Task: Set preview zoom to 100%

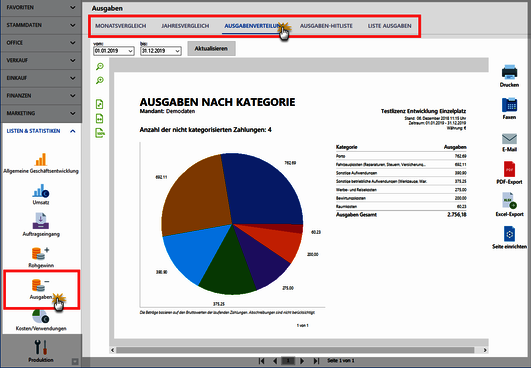Action: tap(100, 133)
